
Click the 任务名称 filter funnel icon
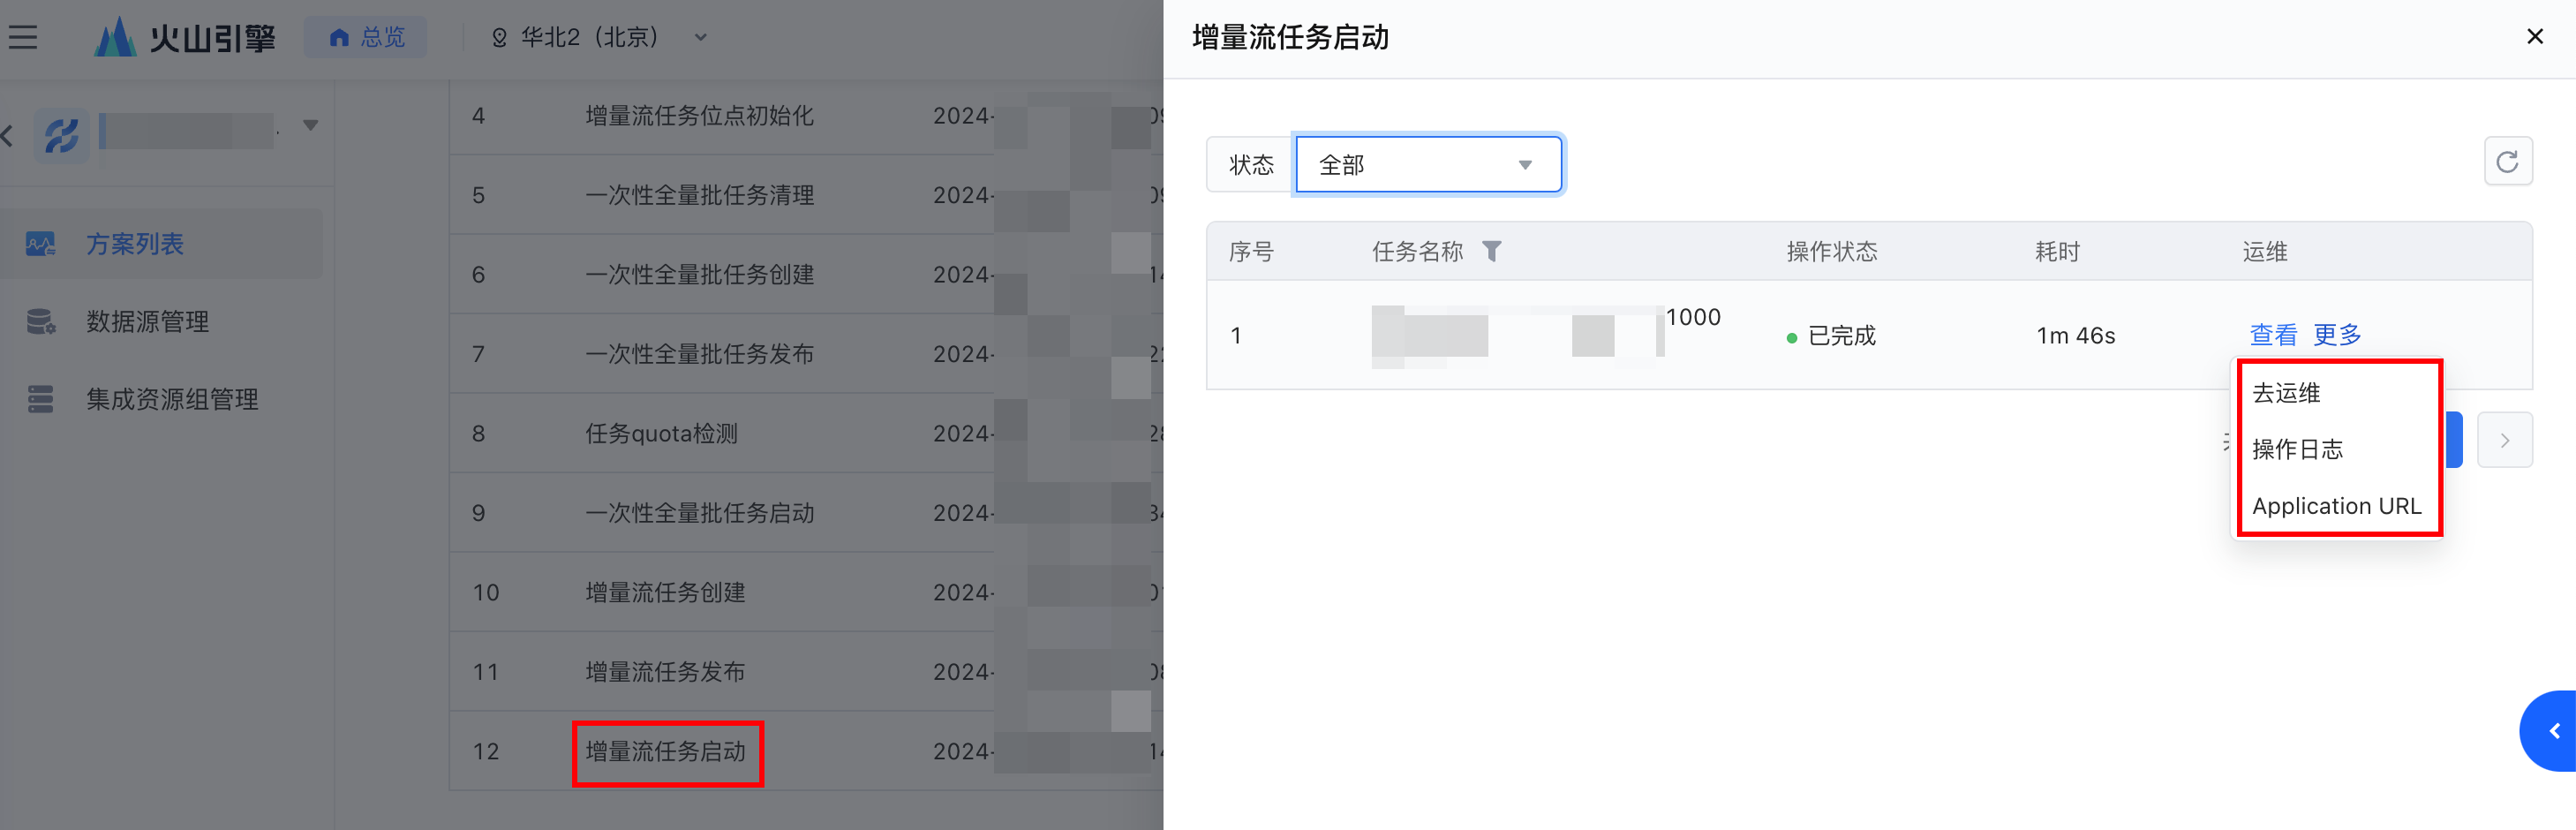1491,251
